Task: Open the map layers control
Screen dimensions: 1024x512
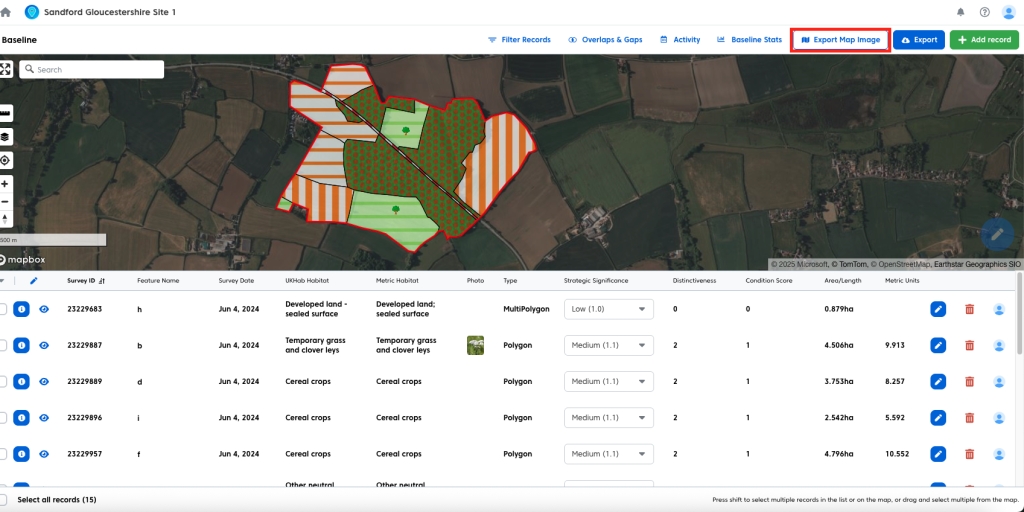Action: click(x=5, y=137)
